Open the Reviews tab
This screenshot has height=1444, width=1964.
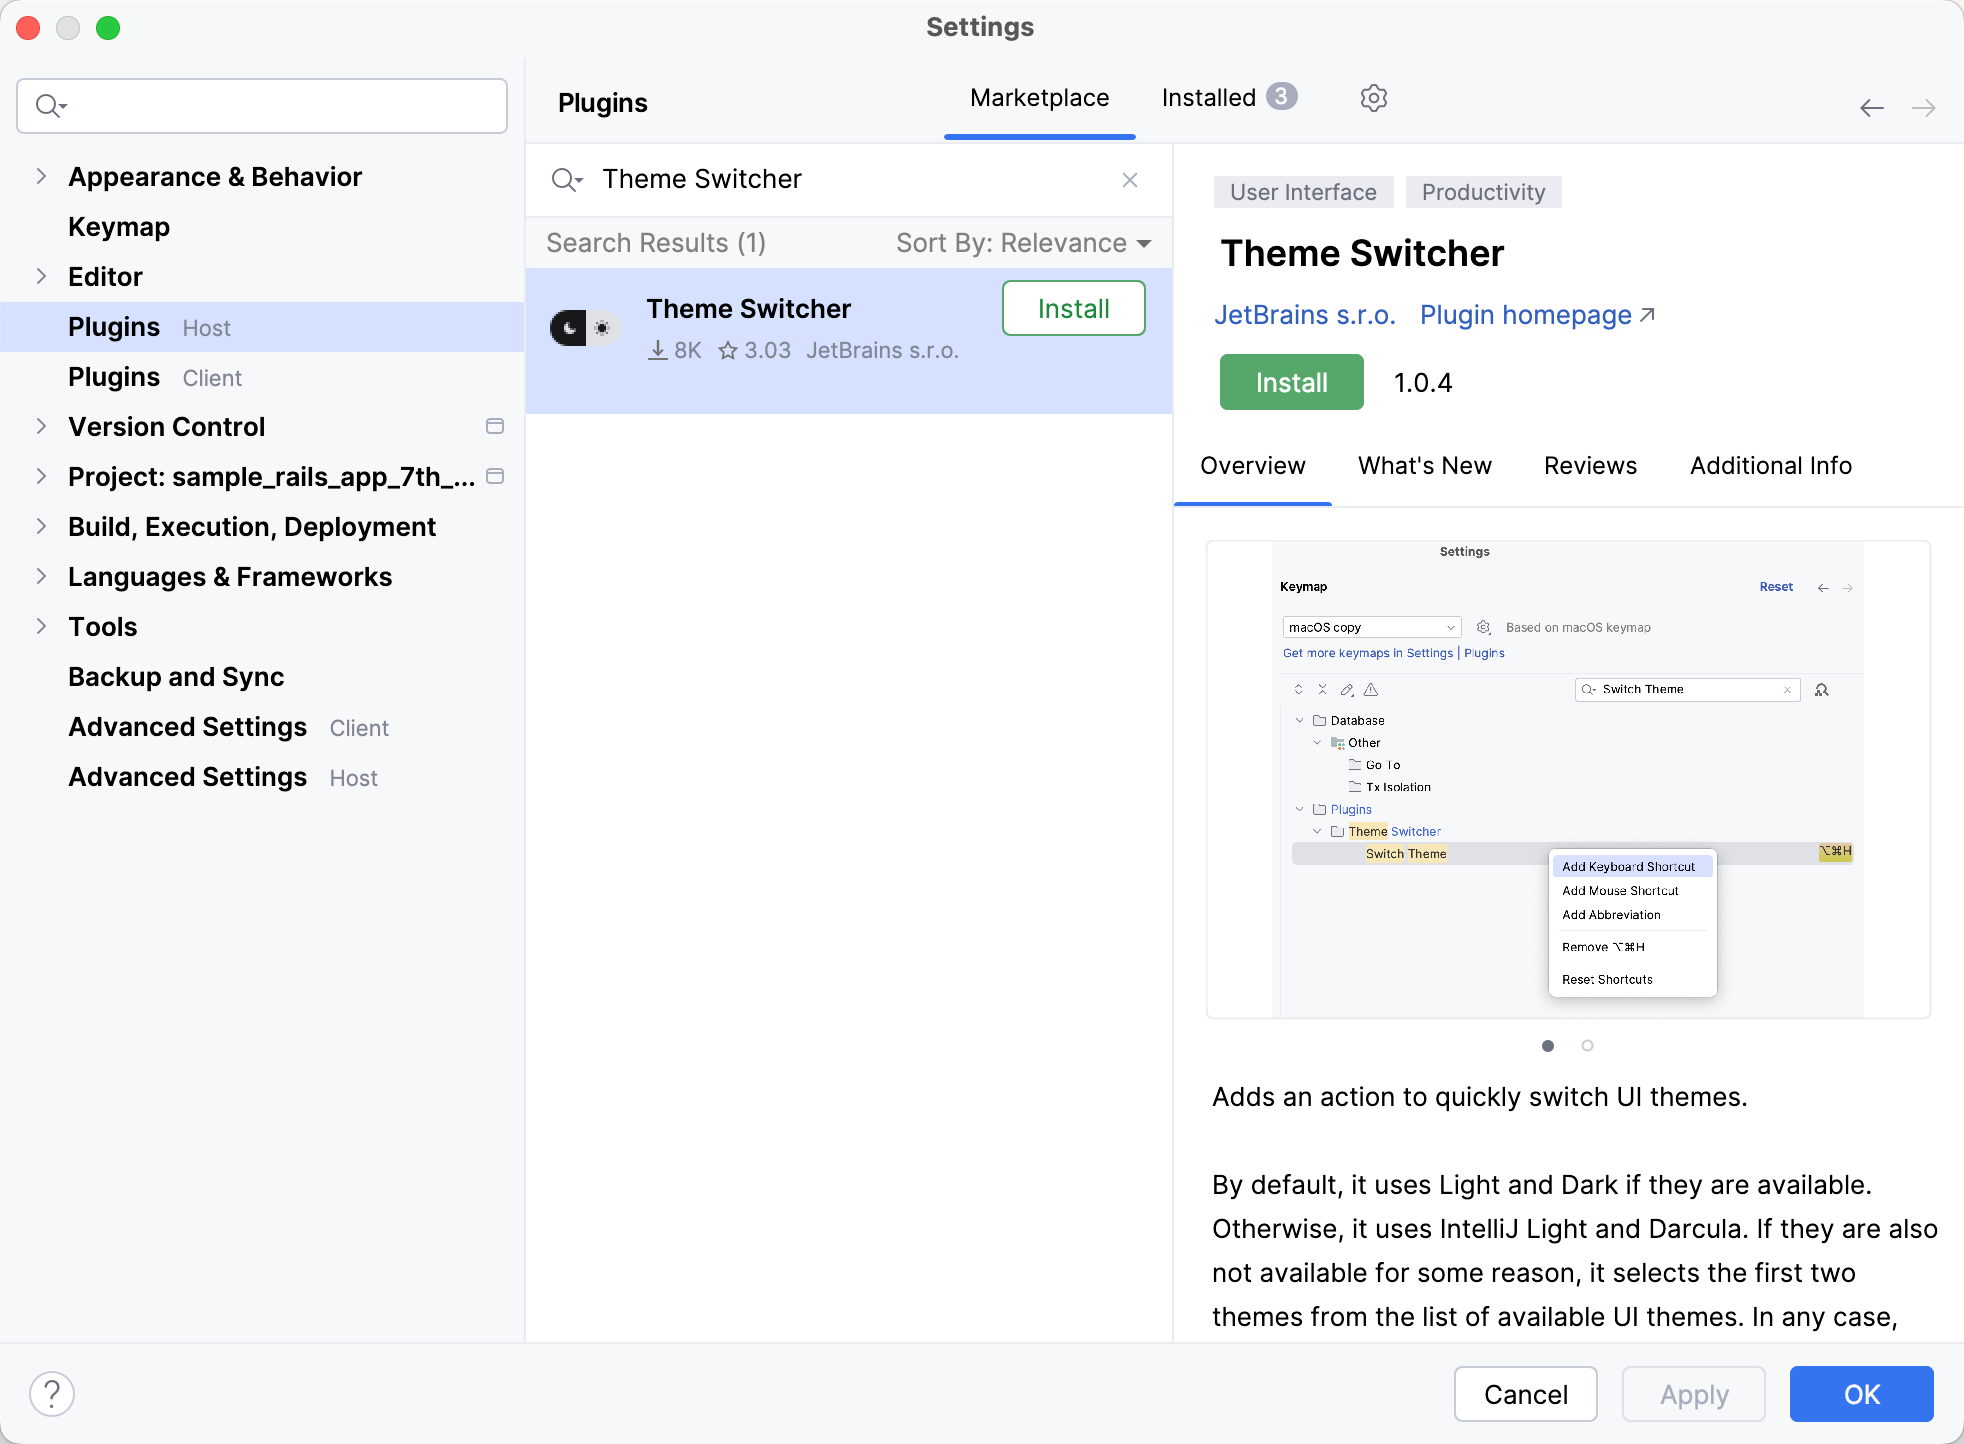pos(1589,465)
